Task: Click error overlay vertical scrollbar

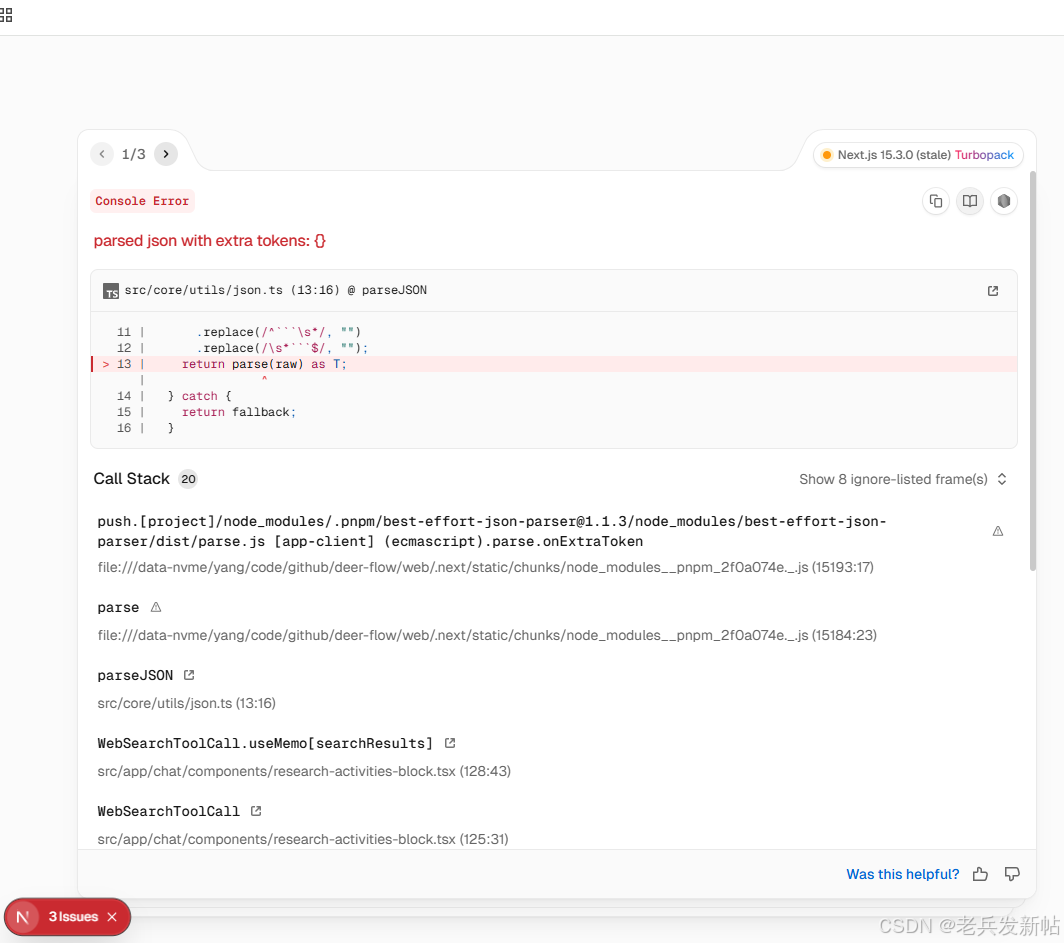Action: coord(1033,370)
